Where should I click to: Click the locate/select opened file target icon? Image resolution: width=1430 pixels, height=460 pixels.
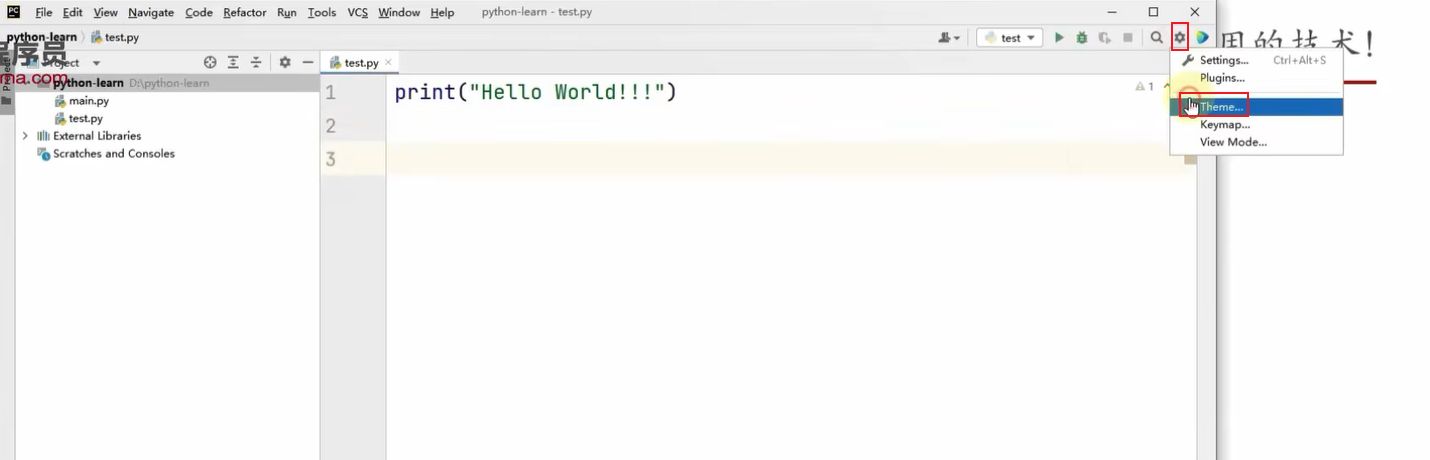click(210, 62)
